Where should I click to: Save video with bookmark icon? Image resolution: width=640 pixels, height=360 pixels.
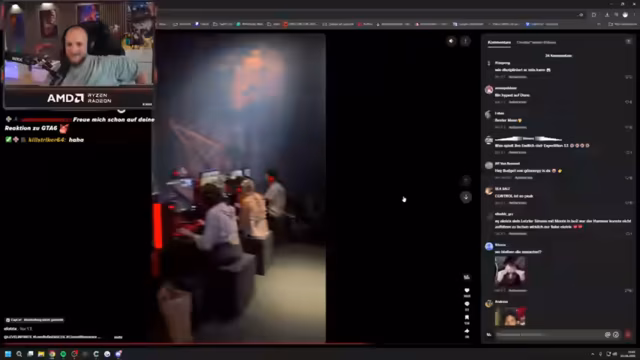click(x=467, y=318)
